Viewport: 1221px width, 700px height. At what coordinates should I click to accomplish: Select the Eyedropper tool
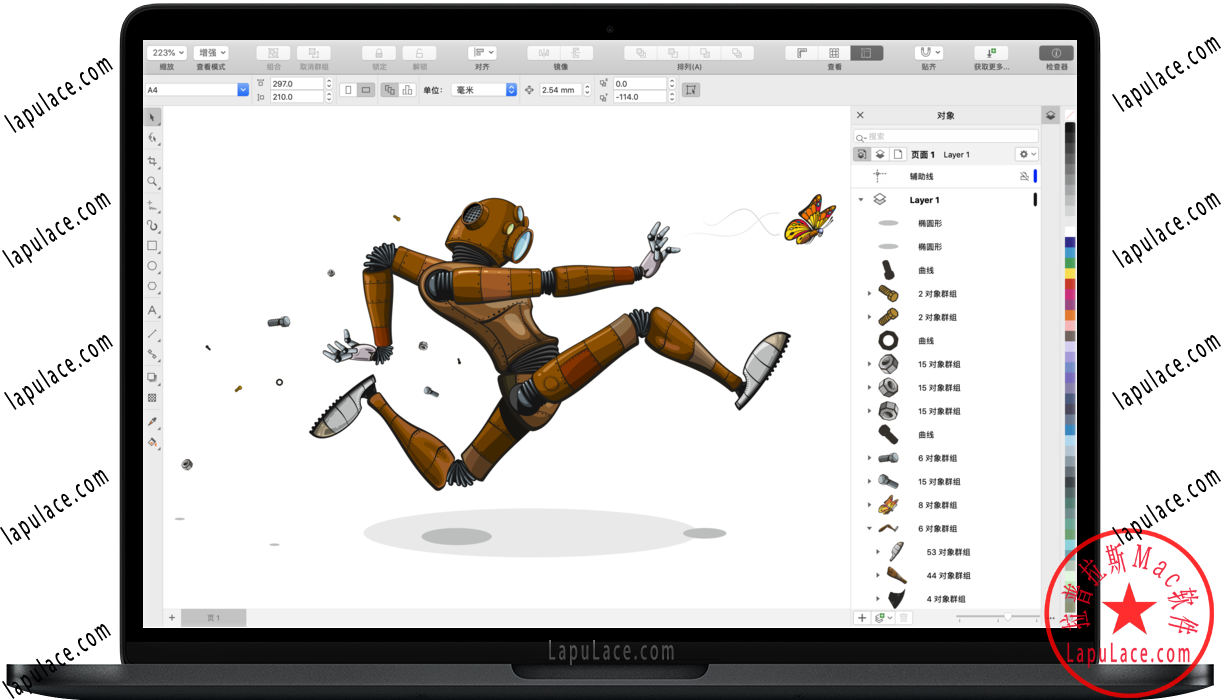(x=152, y=422)
